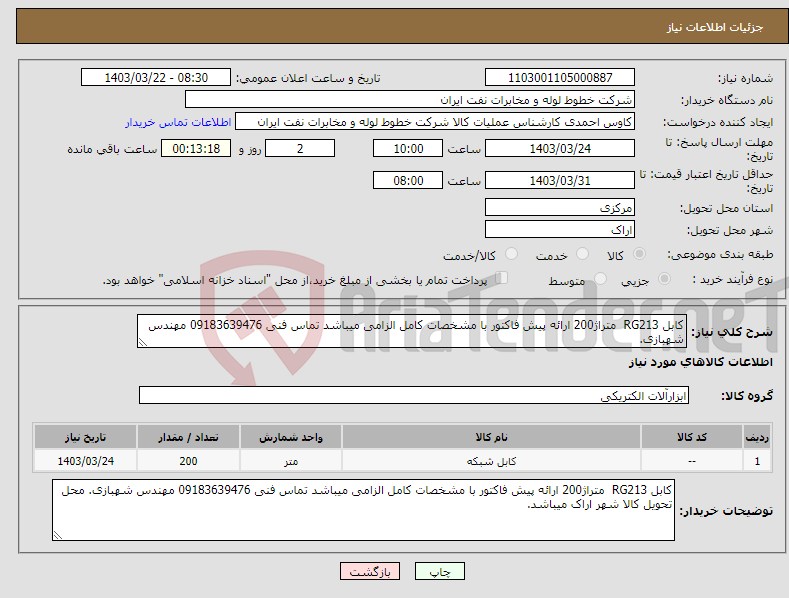Click table cell کابل شبکه
The height and width of the screenshot is (598, 789).
(x=491, y=461)
